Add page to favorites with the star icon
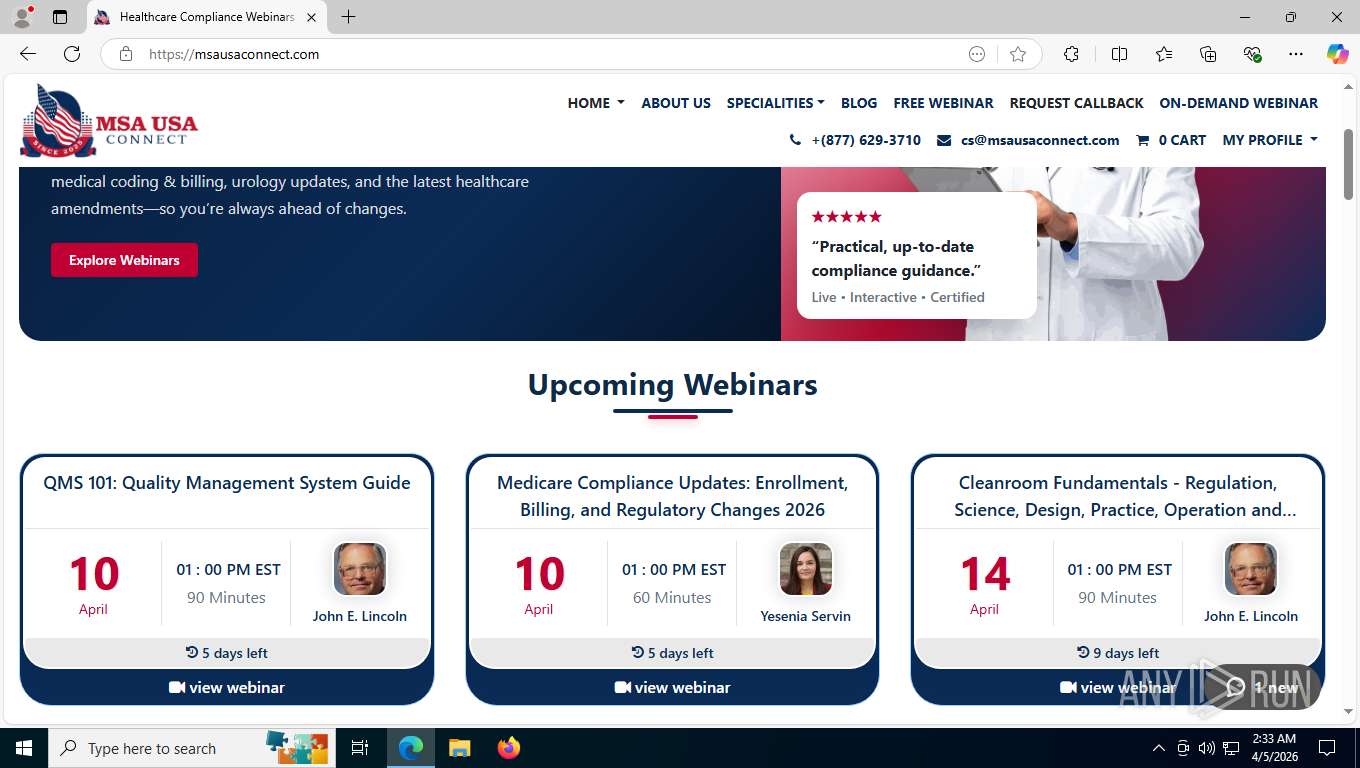Screen dimensions: 1360x768 tap(1018, 54)
